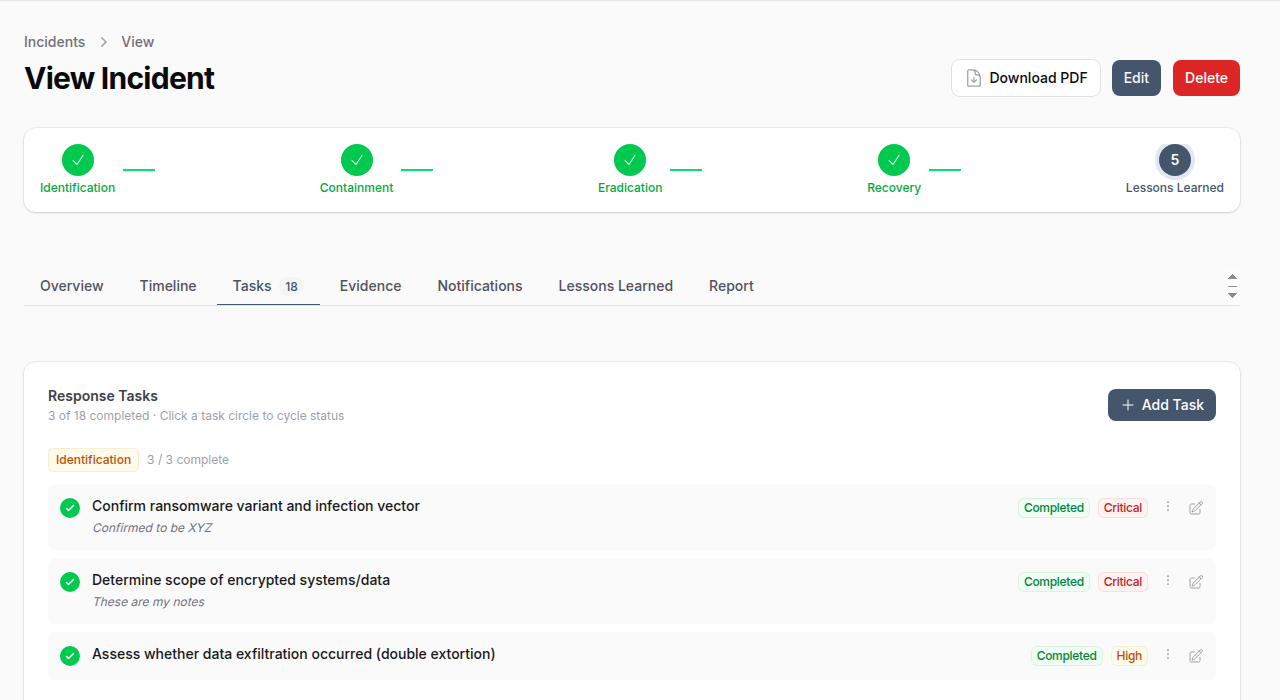Click the download icon in Download PDF button
Image resolution: width=1280 pixels, height=700 pixels.
972,77
